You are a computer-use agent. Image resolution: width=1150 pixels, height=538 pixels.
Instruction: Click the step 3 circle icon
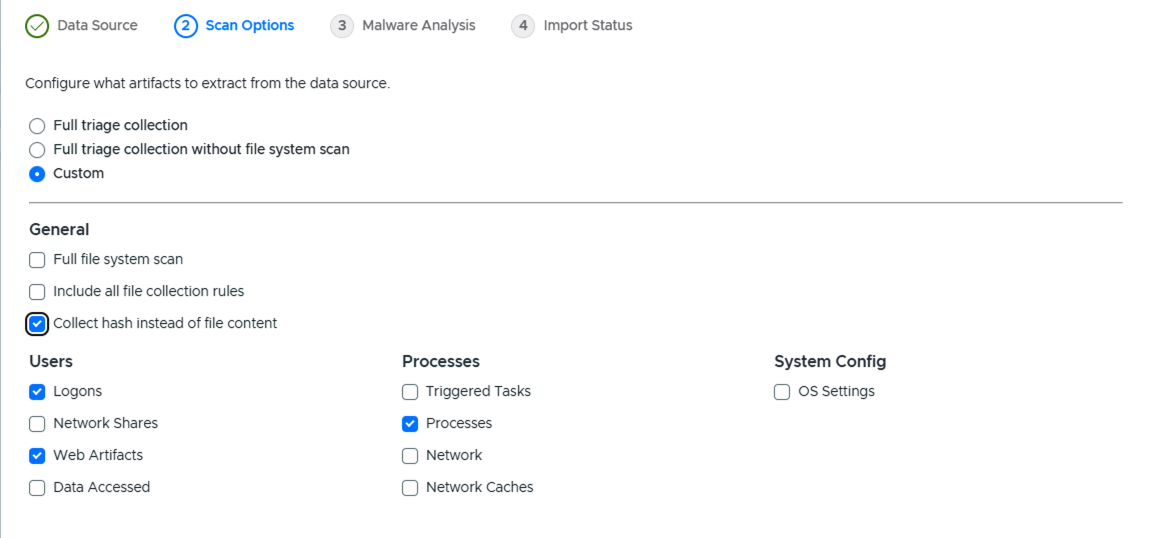342,26
